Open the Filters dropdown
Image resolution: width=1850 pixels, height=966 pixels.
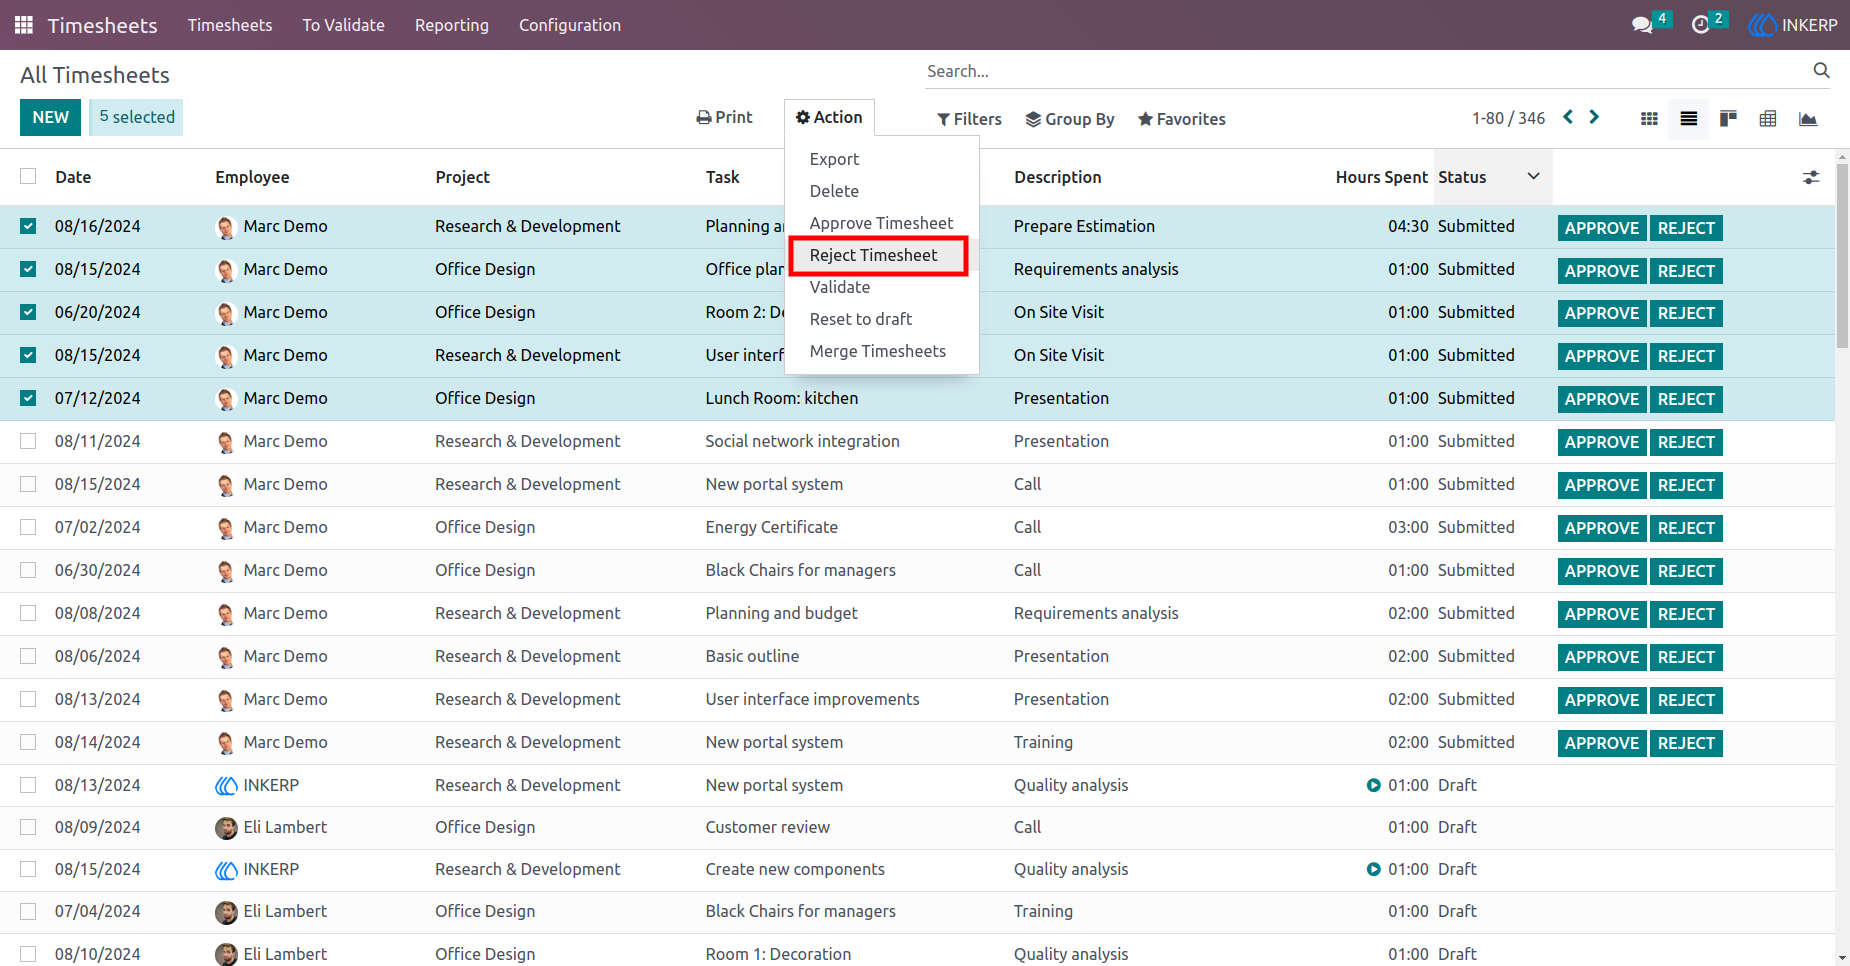(969, 119)
